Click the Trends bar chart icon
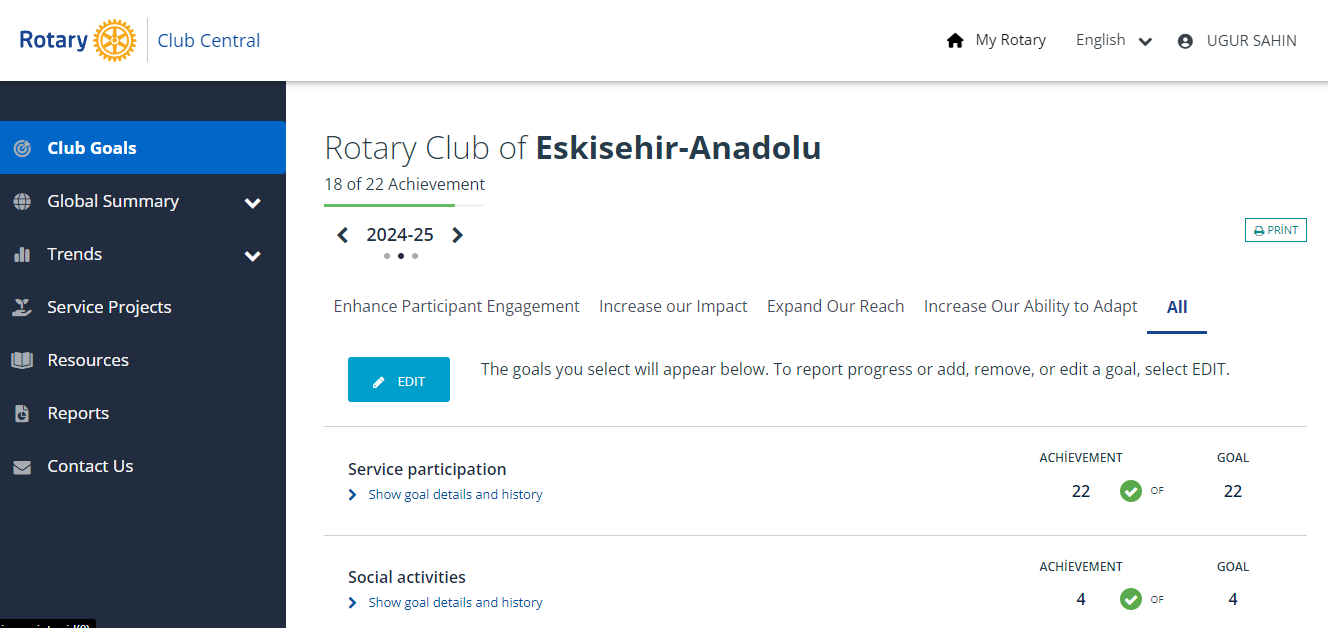Viewport: 1328px width, 628px height. click(x=22, y=254)
